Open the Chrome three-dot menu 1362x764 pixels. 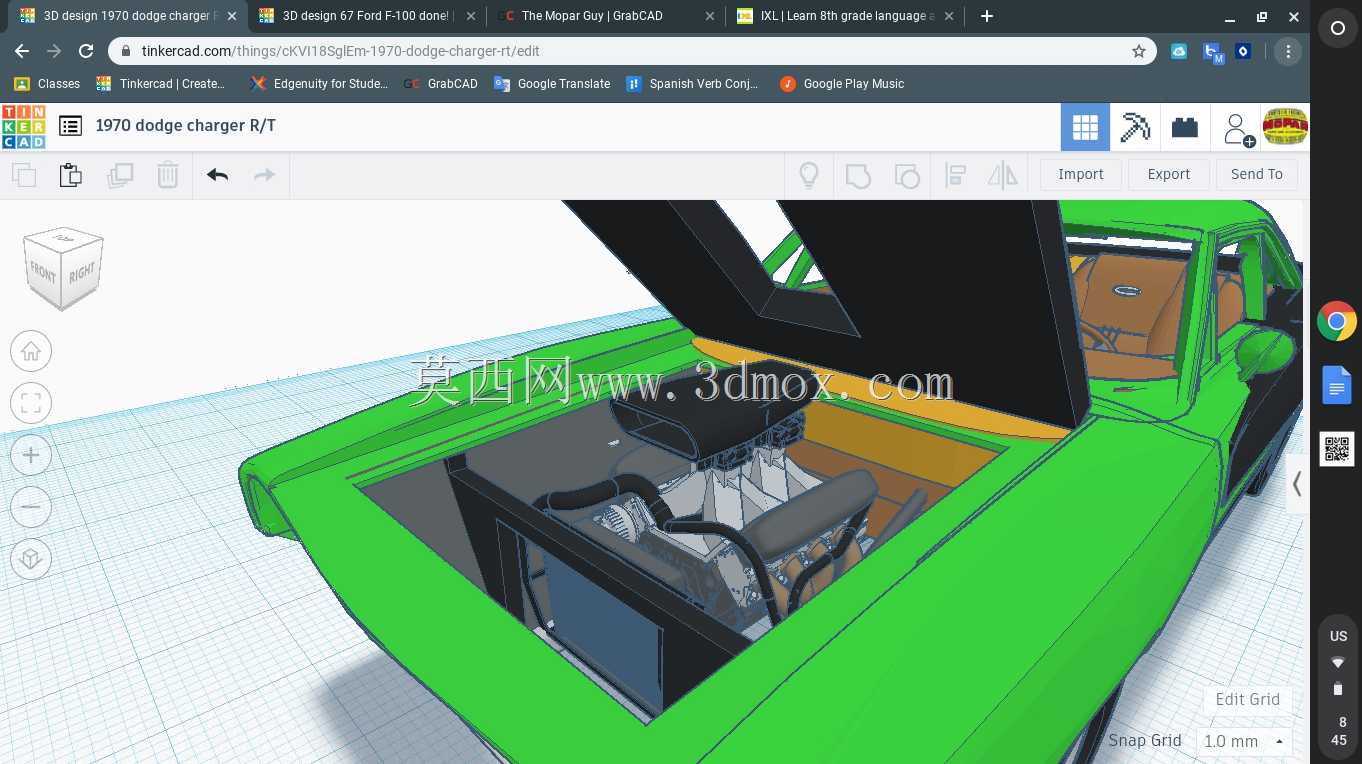[1288, 51]
